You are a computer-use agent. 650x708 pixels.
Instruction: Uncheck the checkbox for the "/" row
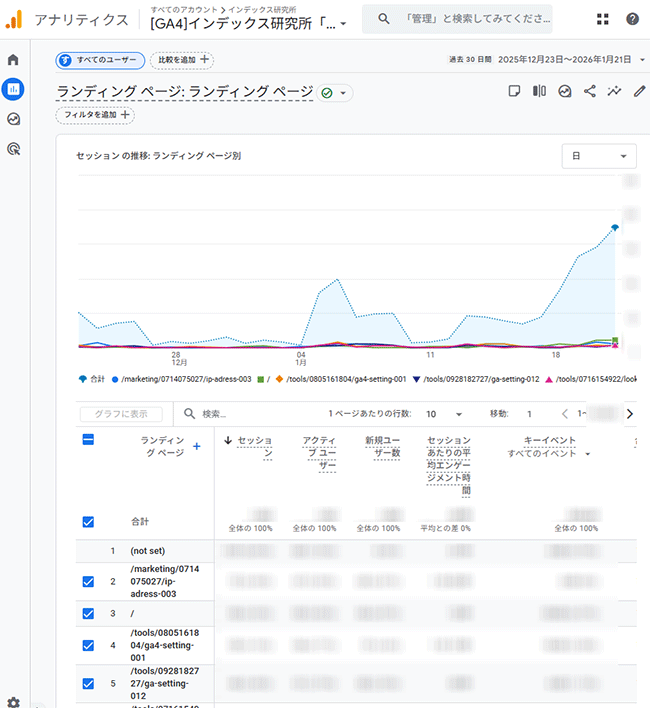[x=88, y=613]
